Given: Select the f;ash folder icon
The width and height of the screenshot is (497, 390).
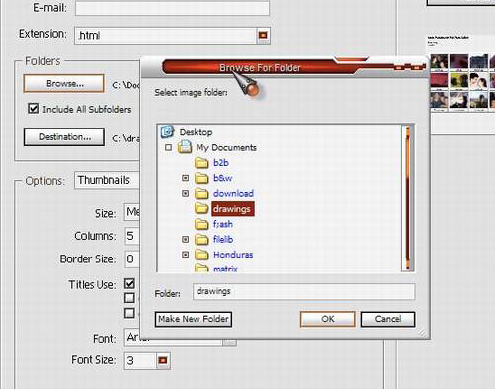Looking at the screenshot, I should pos(202,224).
